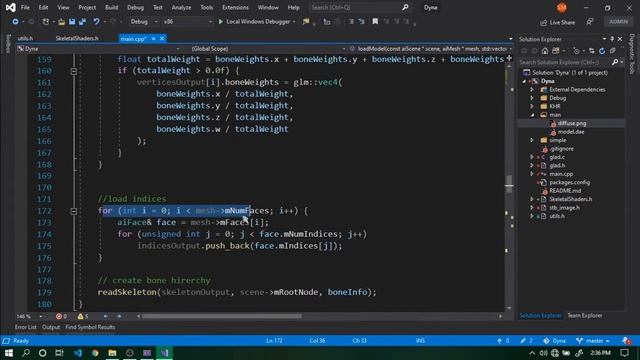Pin the main.cpp tab
The height and width of the screenshot is (360, 640).
(153, 38)
